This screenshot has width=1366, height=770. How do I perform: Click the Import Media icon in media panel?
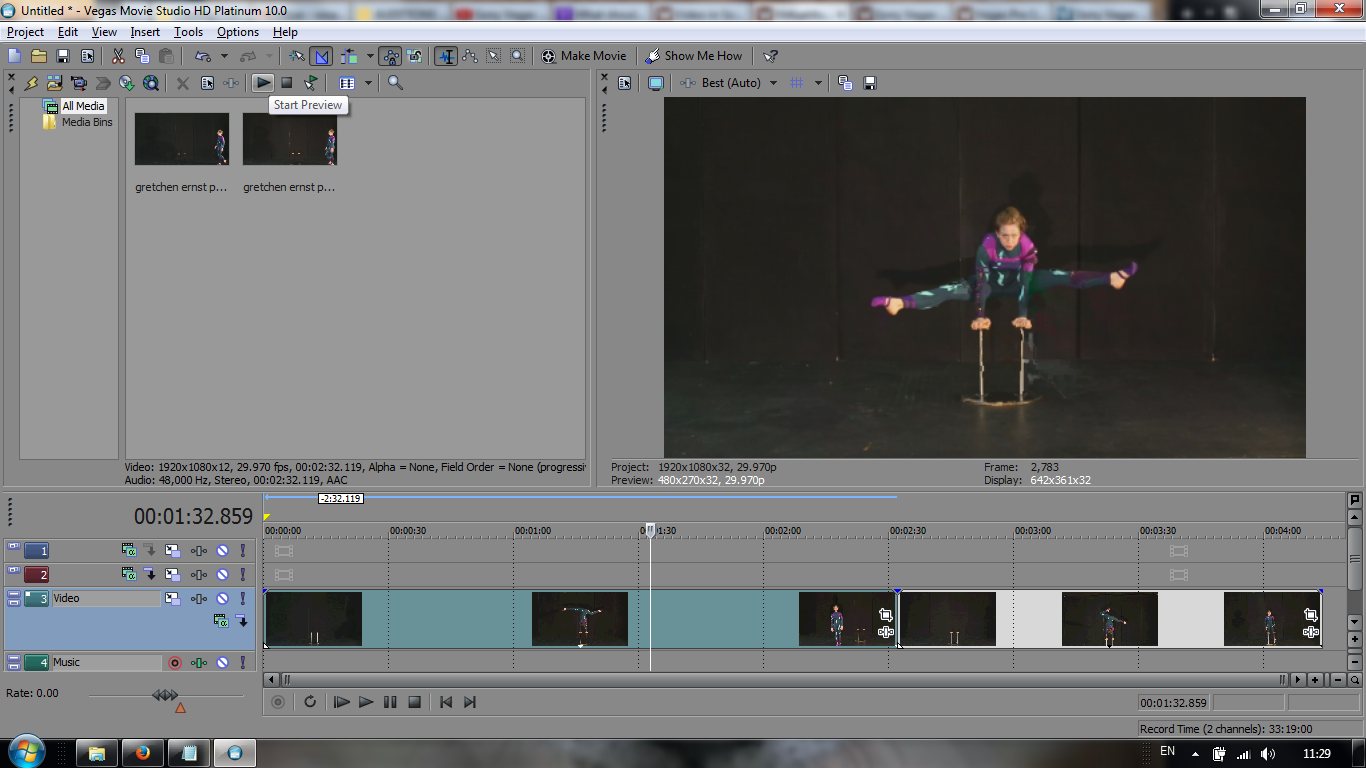[x=55, y=83]
